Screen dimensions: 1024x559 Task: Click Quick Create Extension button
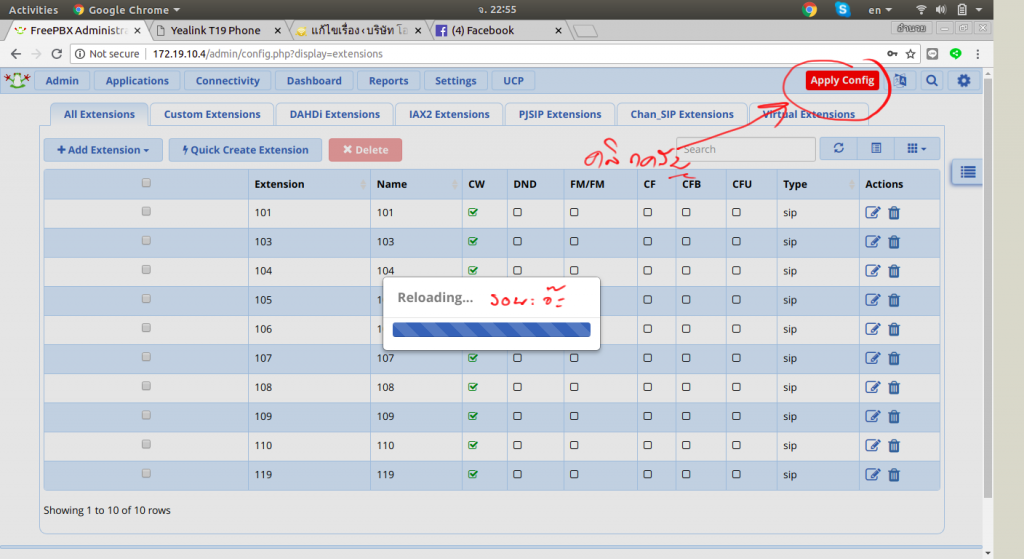pos(245,150)
